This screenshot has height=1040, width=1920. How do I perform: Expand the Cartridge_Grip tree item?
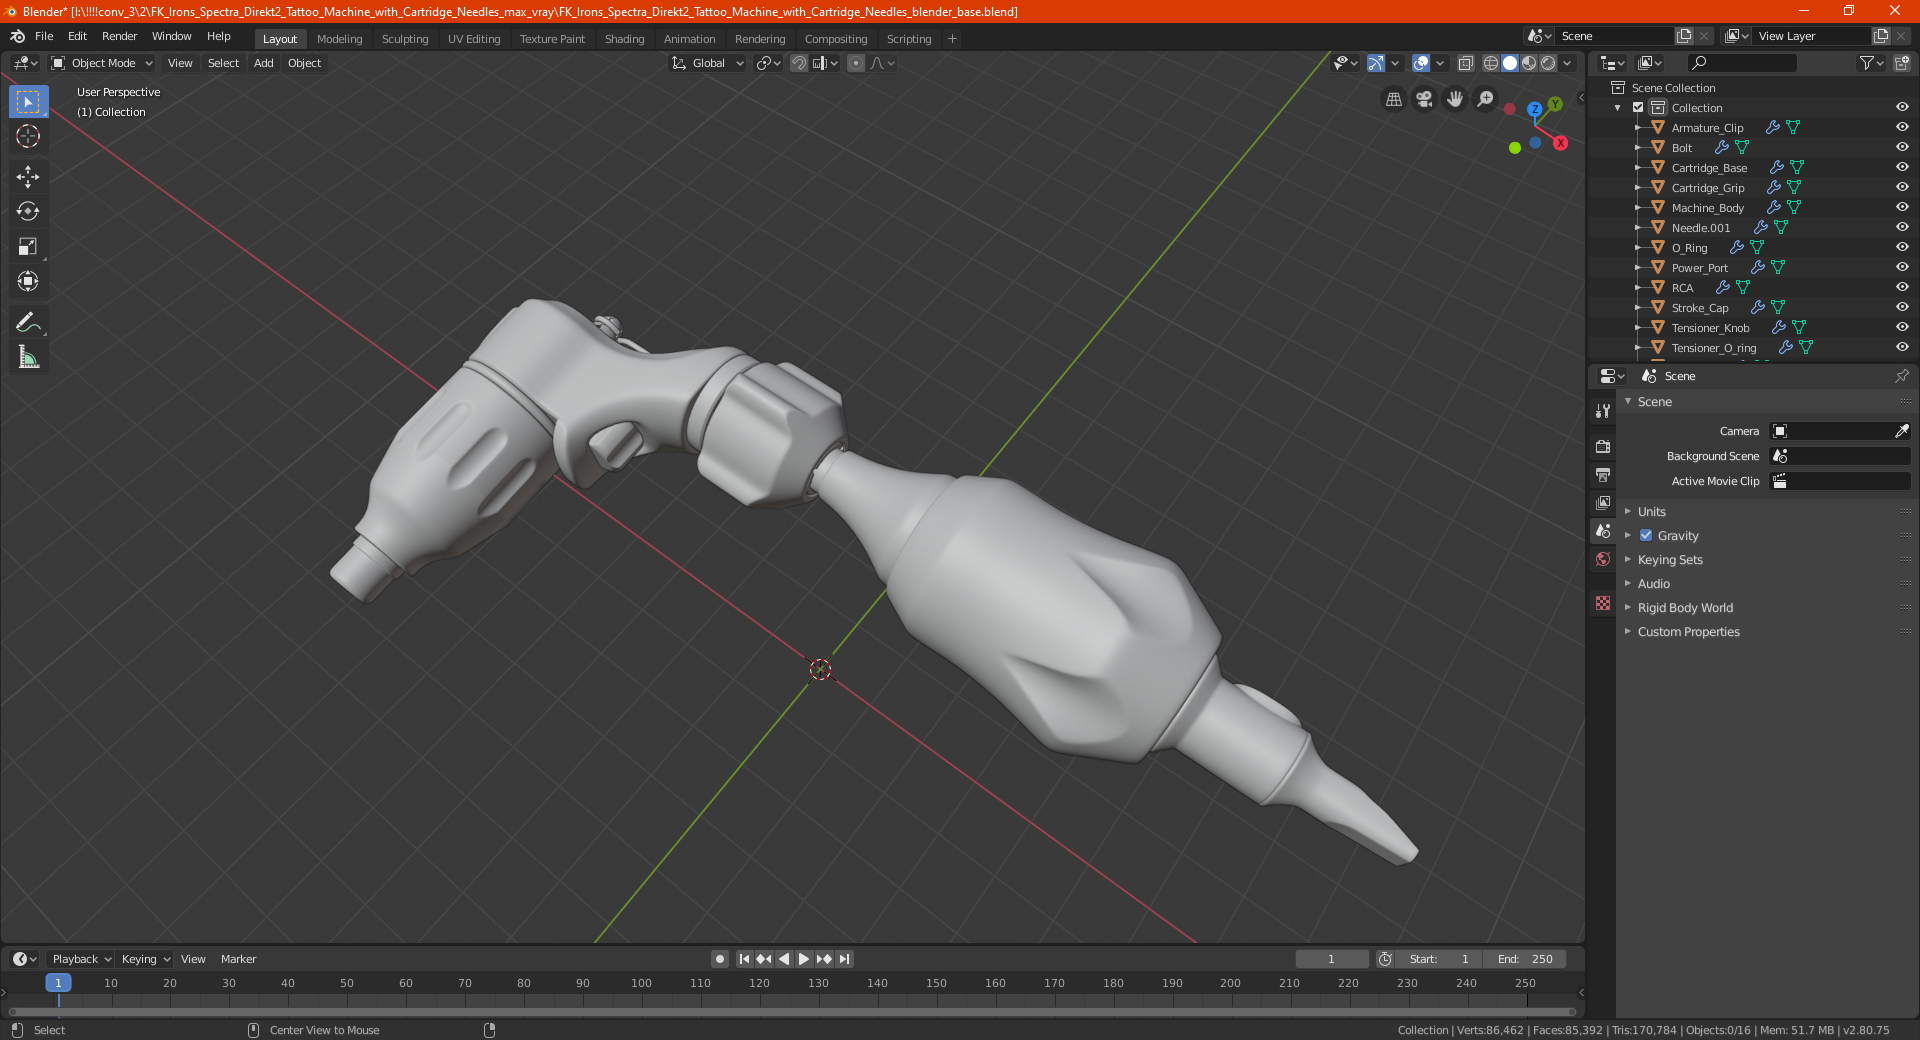[x=1638, y=187]
